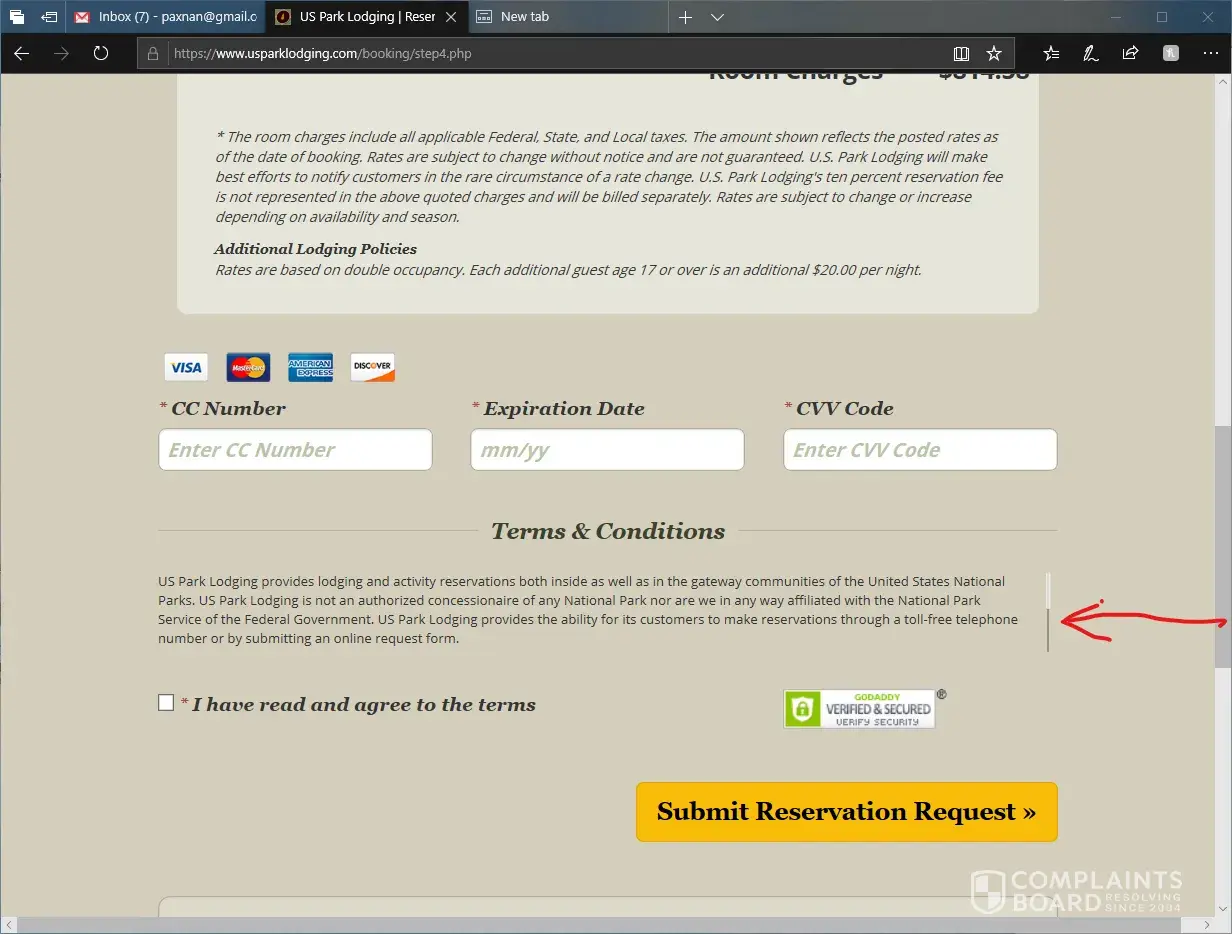Click the Discover card logo
The height and width of the screenshot is (934, 1232).
(x=372, y=367)
